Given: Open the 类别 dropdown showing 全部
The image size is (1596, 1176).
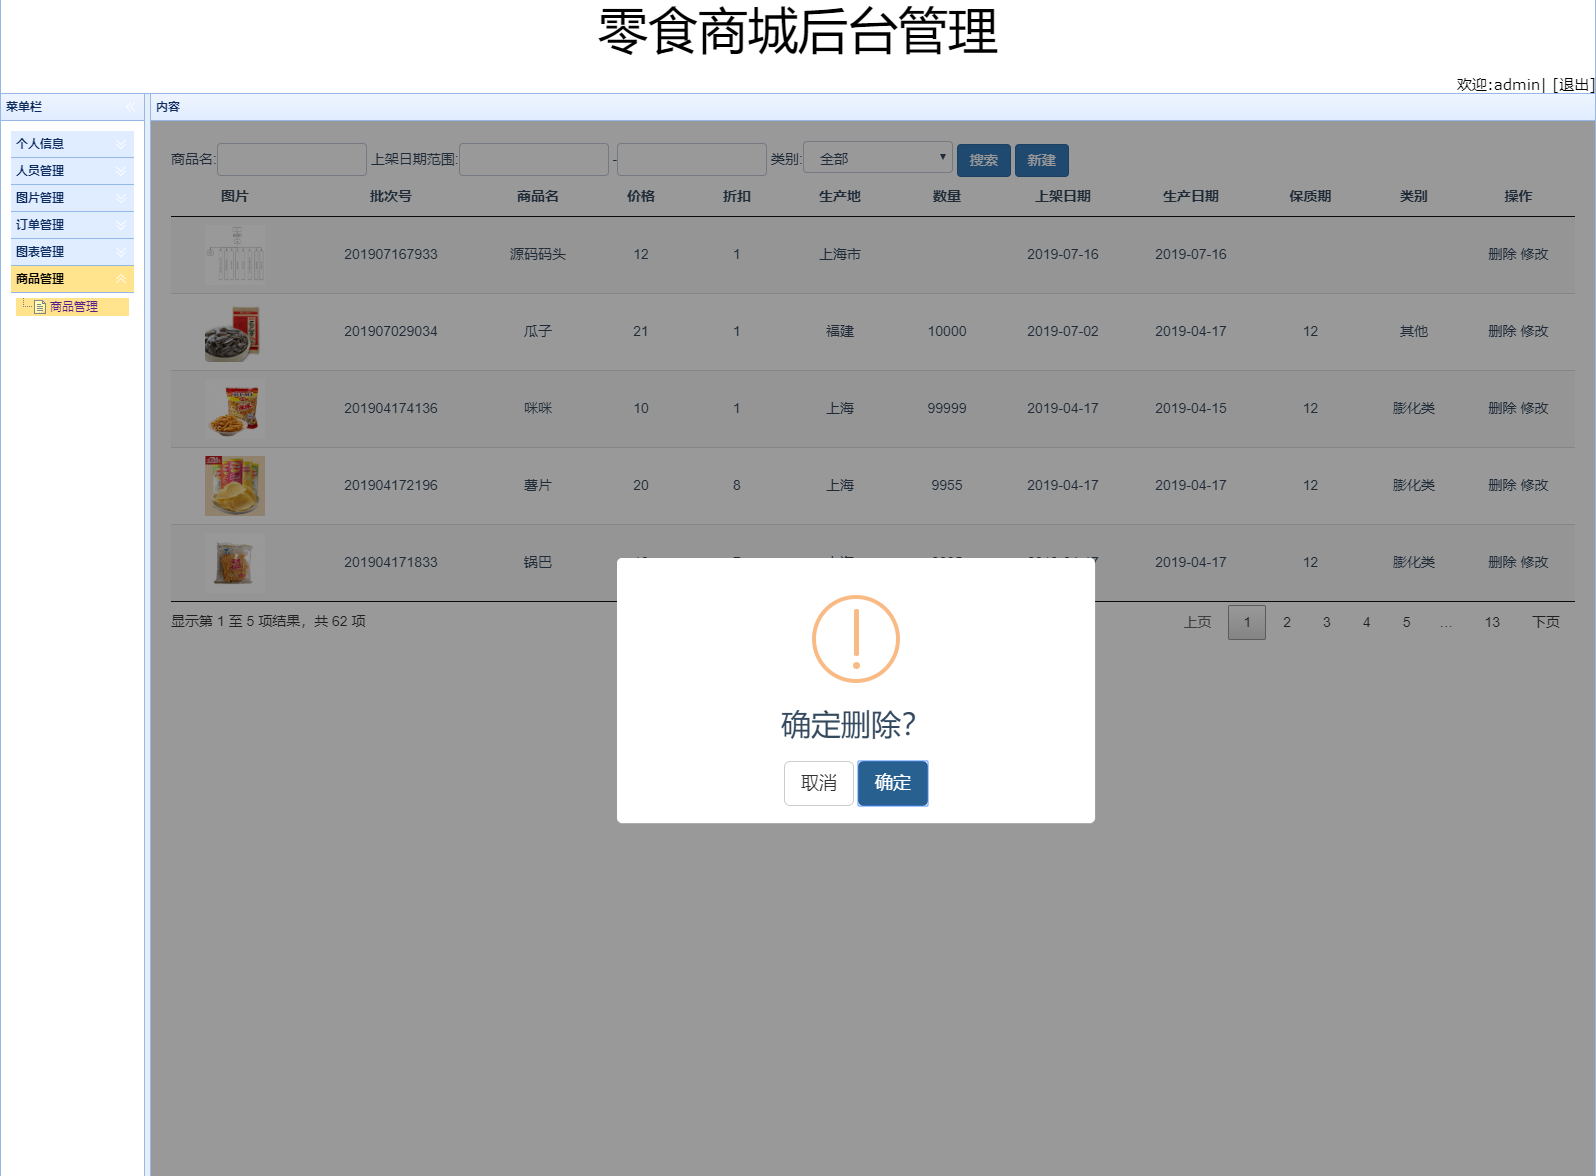Looking at the screenshot, I should 878,158.
